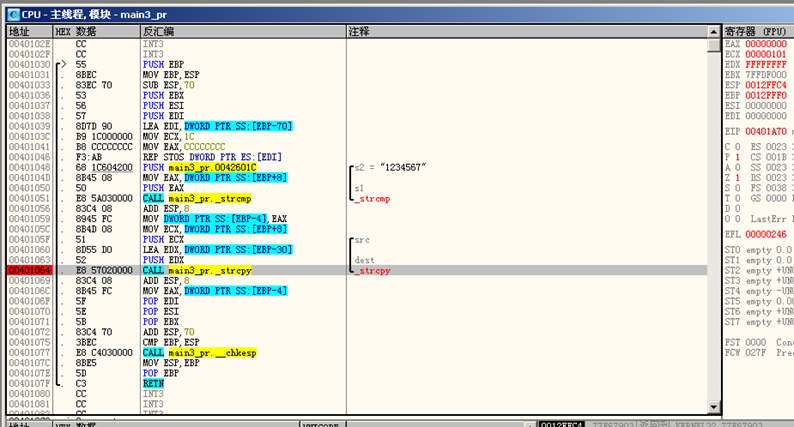
Task: Select the red breakpoint address 00401064
Action: click(26, 270)
